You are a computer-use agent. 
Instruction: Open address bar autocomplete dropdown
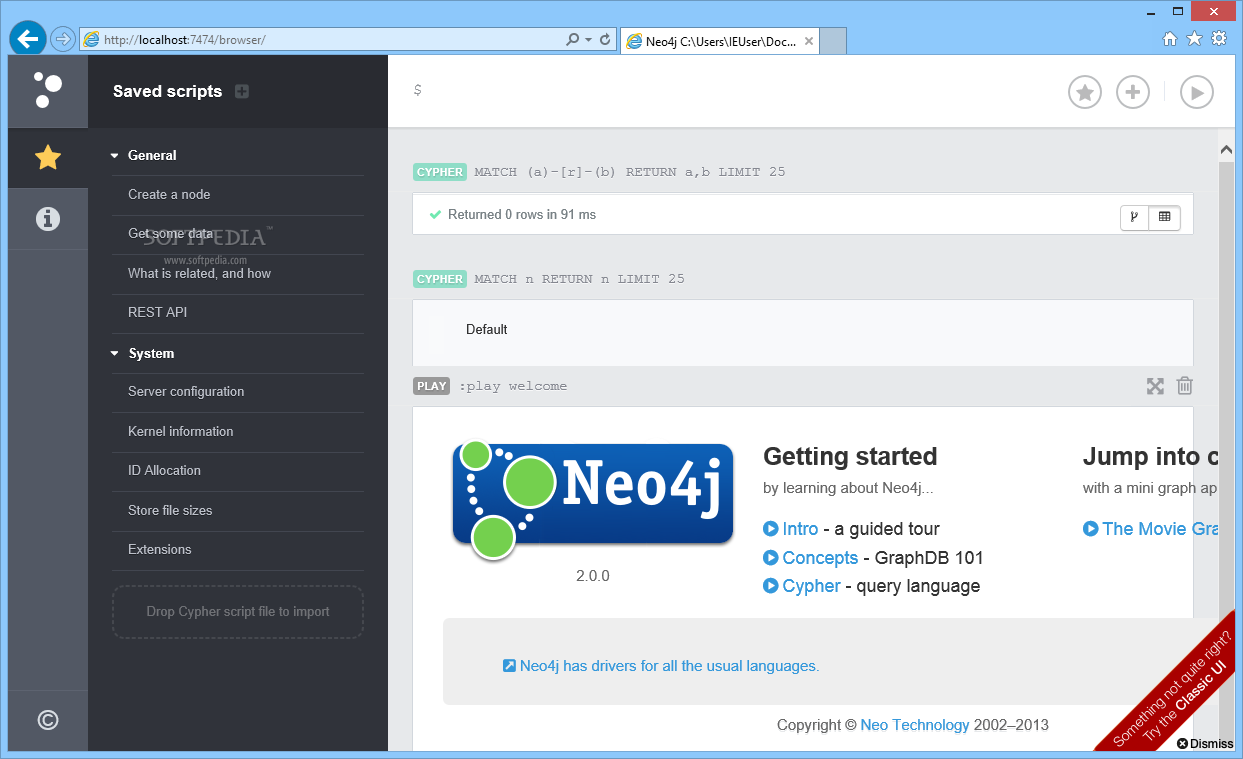pyautogui.click(x=588, y=40)
